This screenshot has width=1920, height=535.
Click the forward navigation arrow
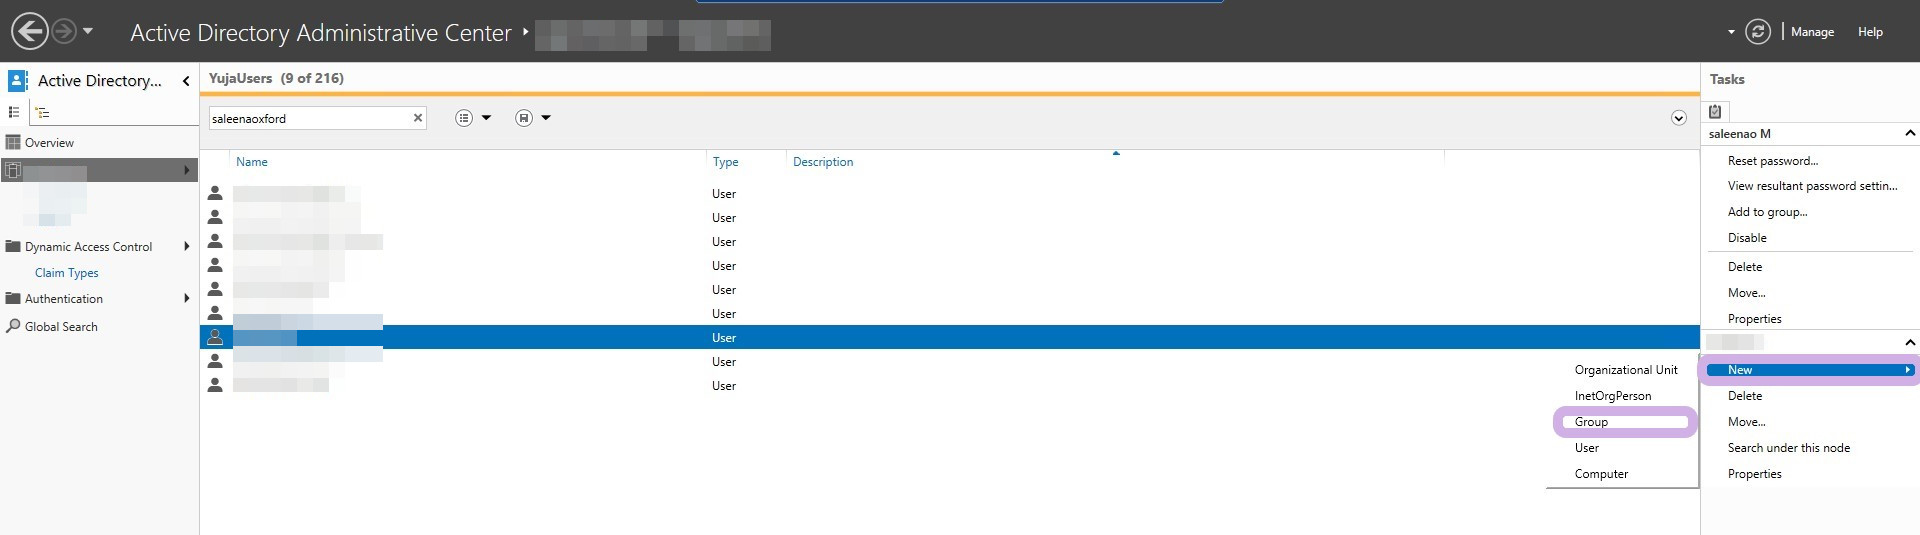pos(64,32)
